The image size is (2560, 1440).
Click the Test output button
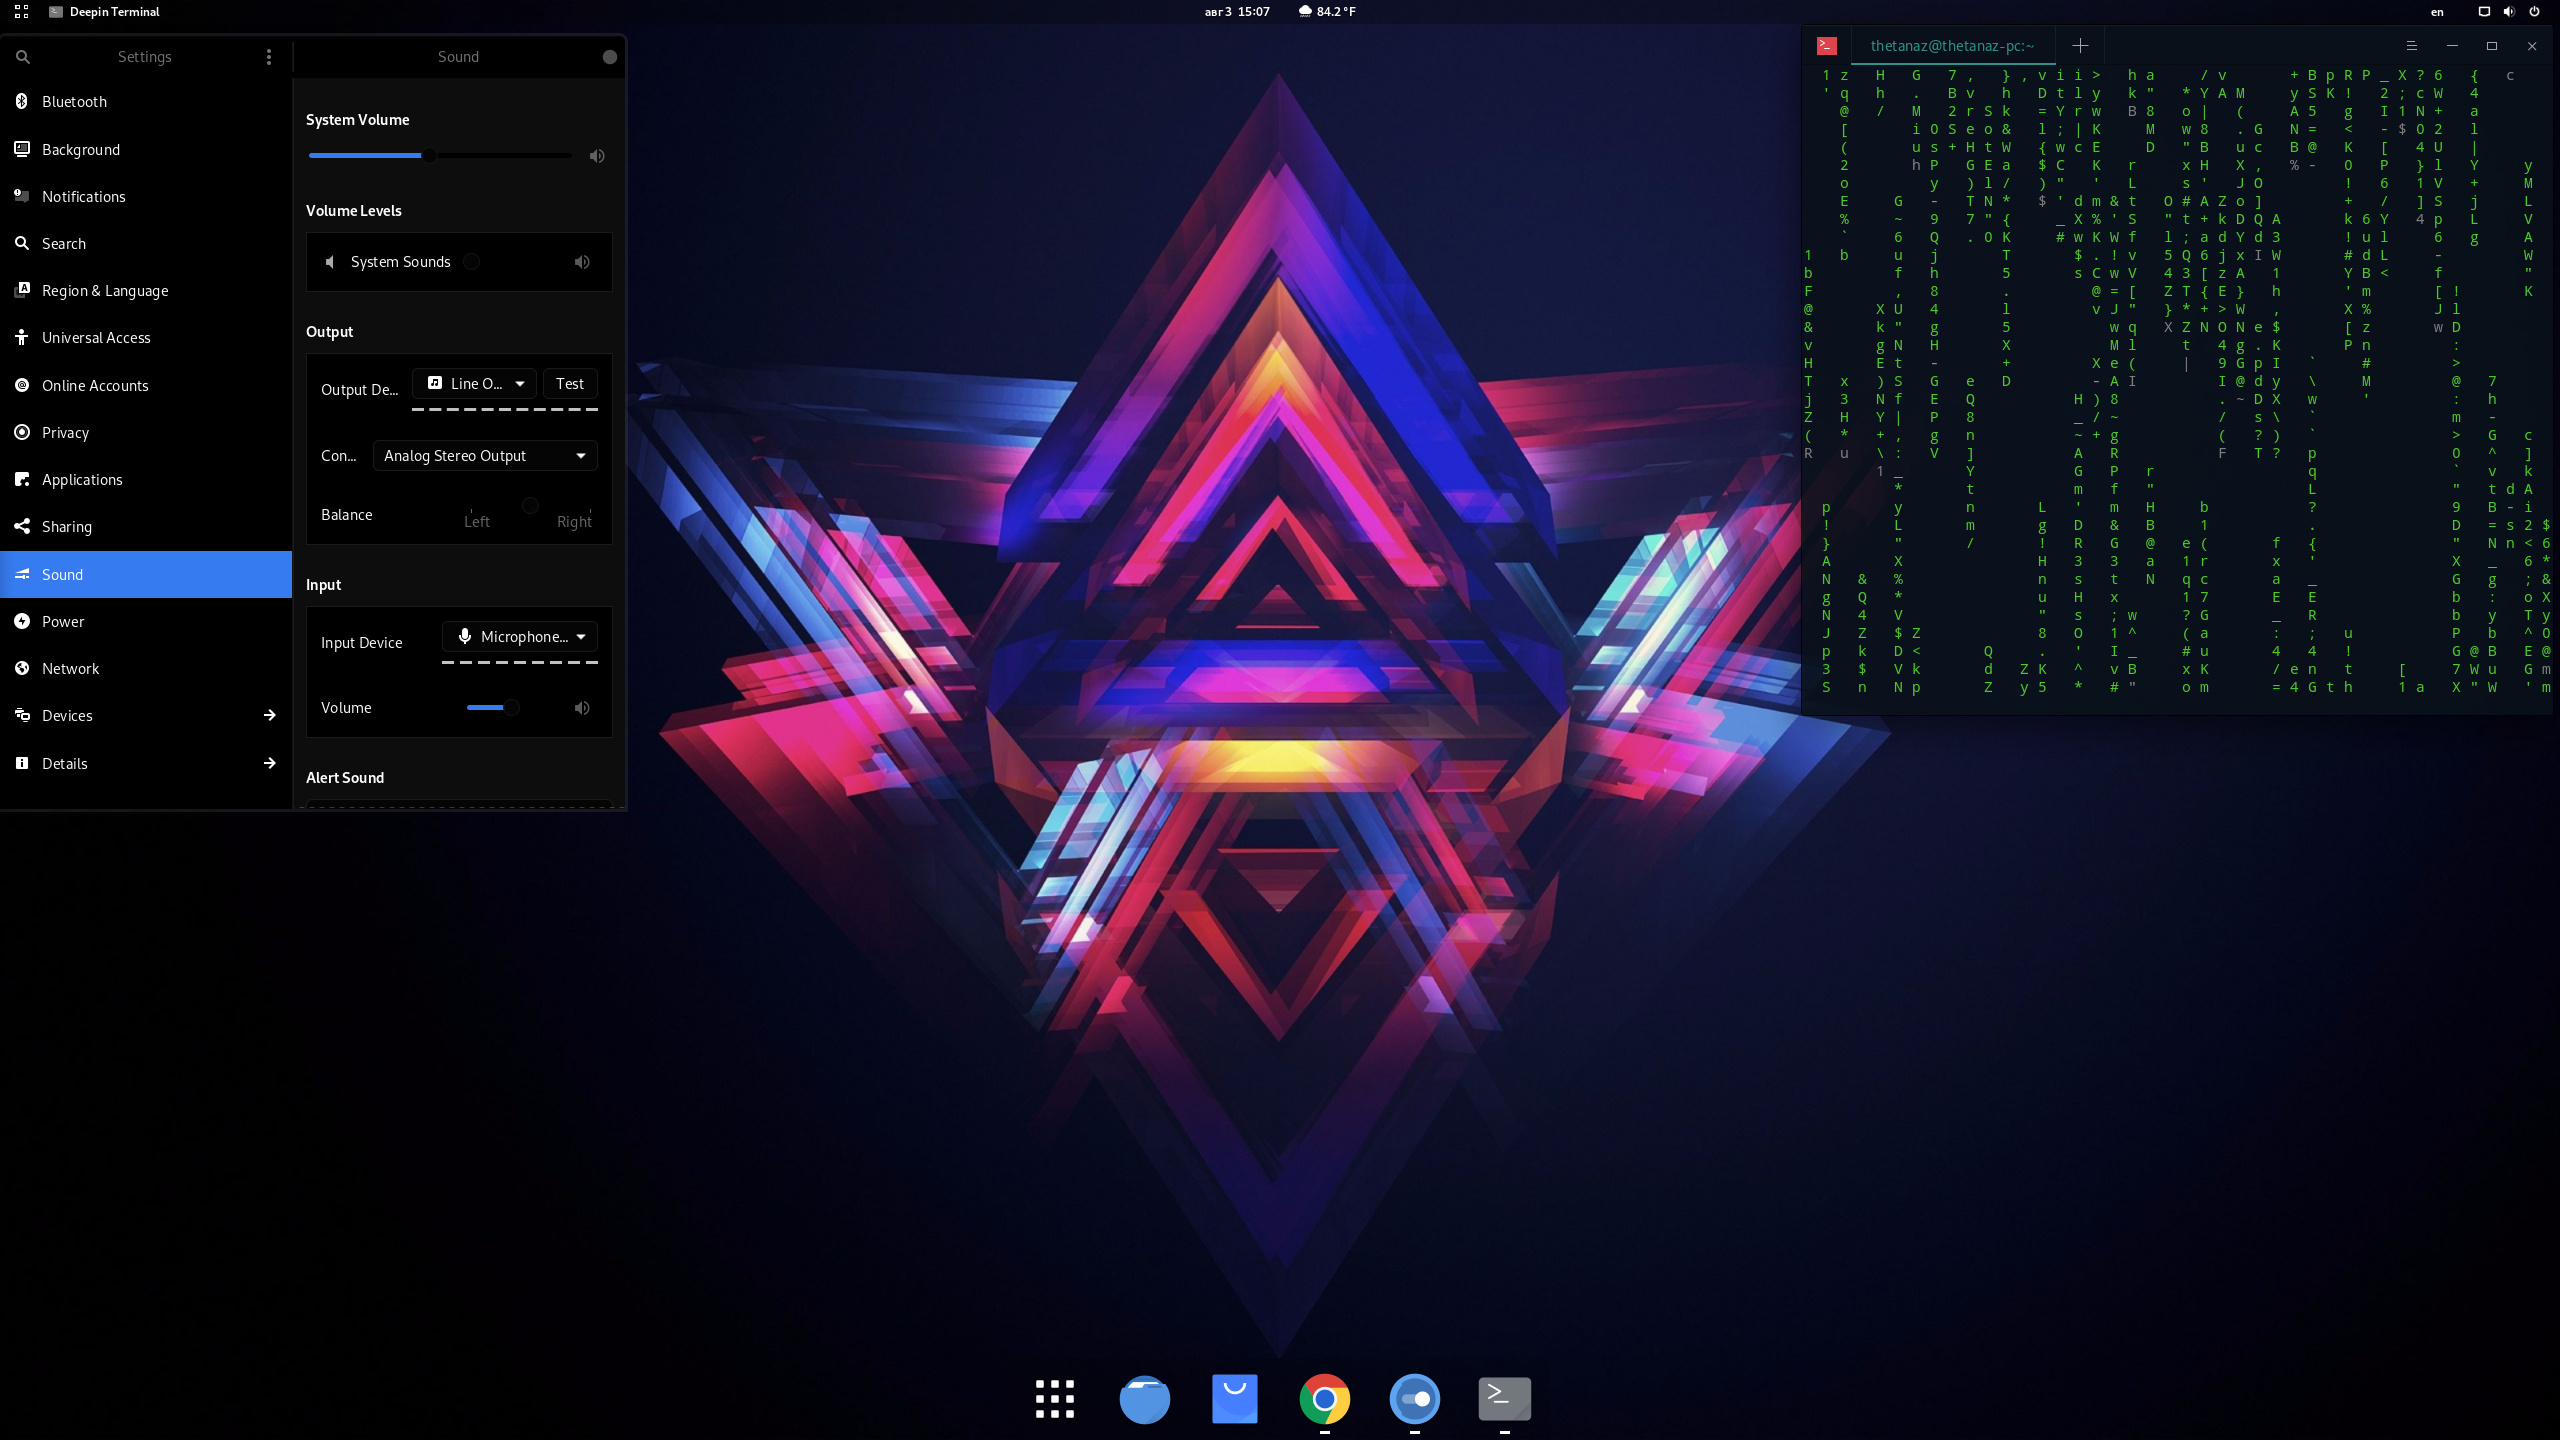click(570, 384)
